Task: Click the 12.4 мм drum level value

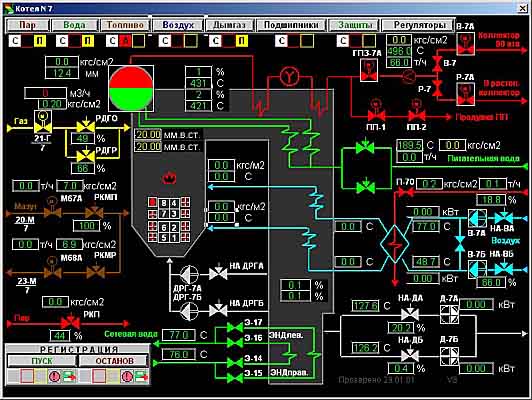Action: 62,73
